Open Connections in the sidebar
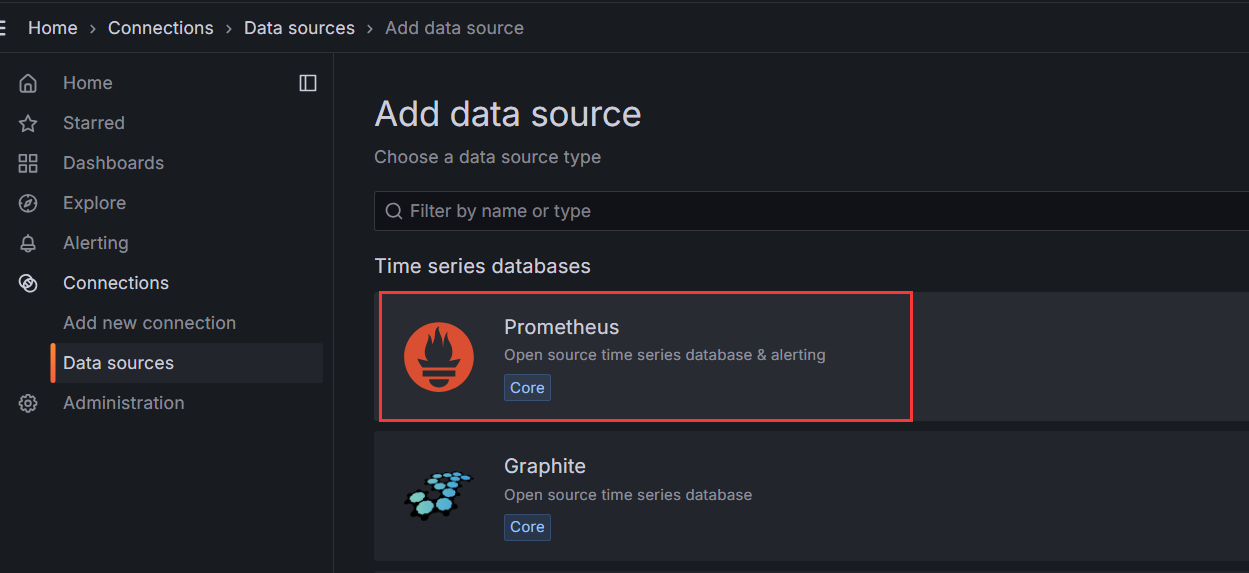 pos(116,283)
